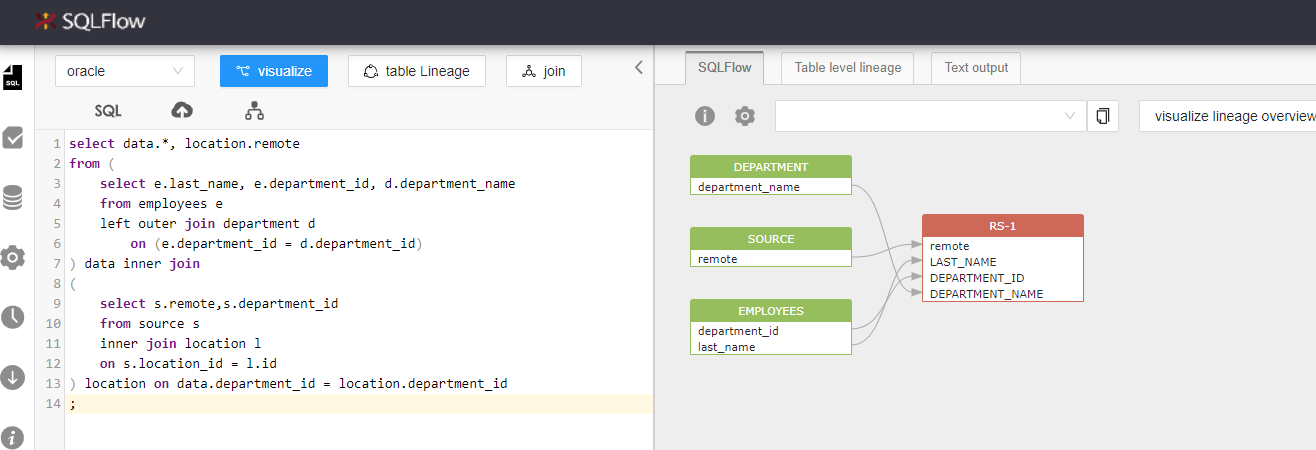This screenshot has width=1316, height=450.
Task: Click the cloud upload icon above editor
Action: pos(182,111)
